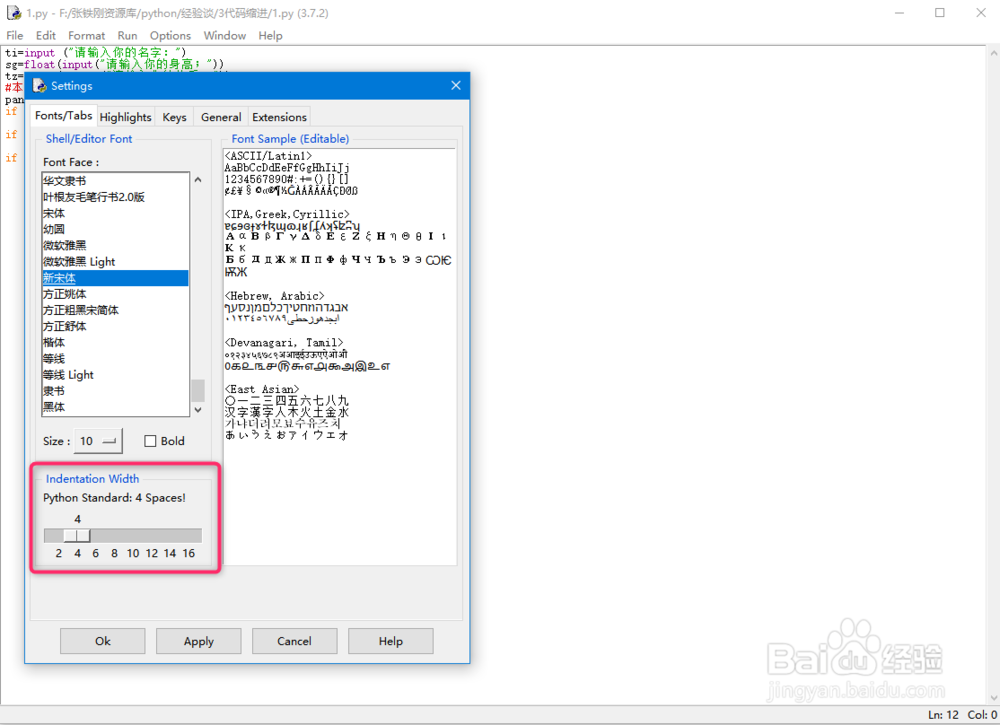Click the Help button in Settings
The image size is (1000, 725).
click(390, 641)
